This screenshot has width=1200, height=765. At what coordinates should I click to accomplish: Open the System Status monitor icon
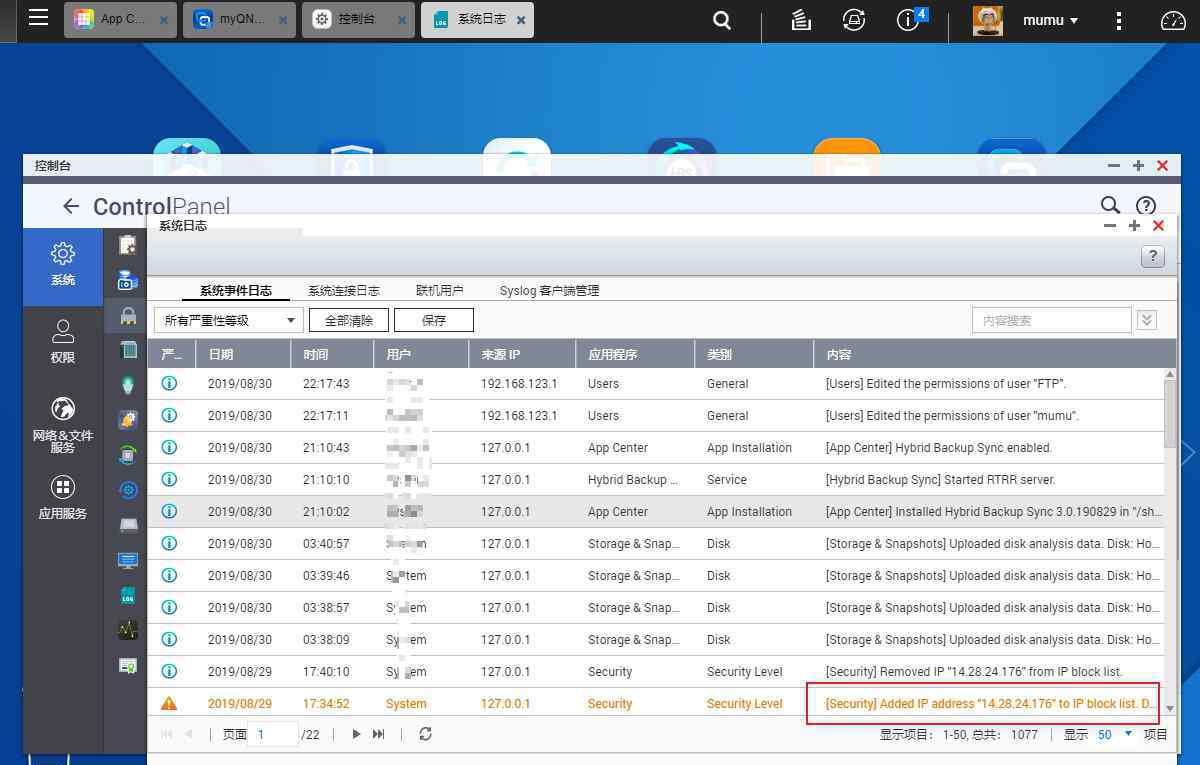(x=128, y=560)
